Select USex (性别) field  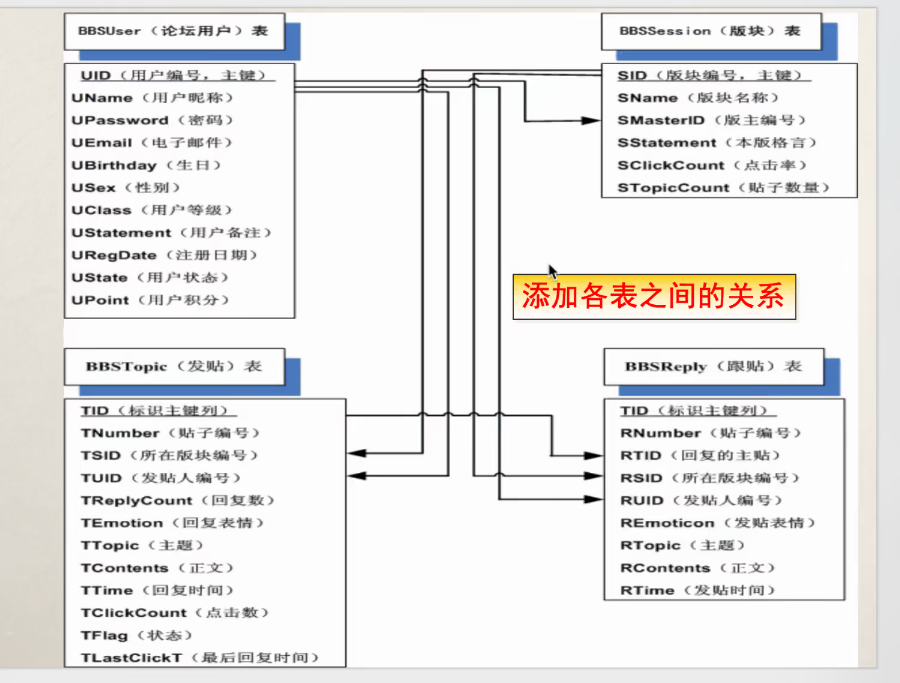(x=126, y=188)
